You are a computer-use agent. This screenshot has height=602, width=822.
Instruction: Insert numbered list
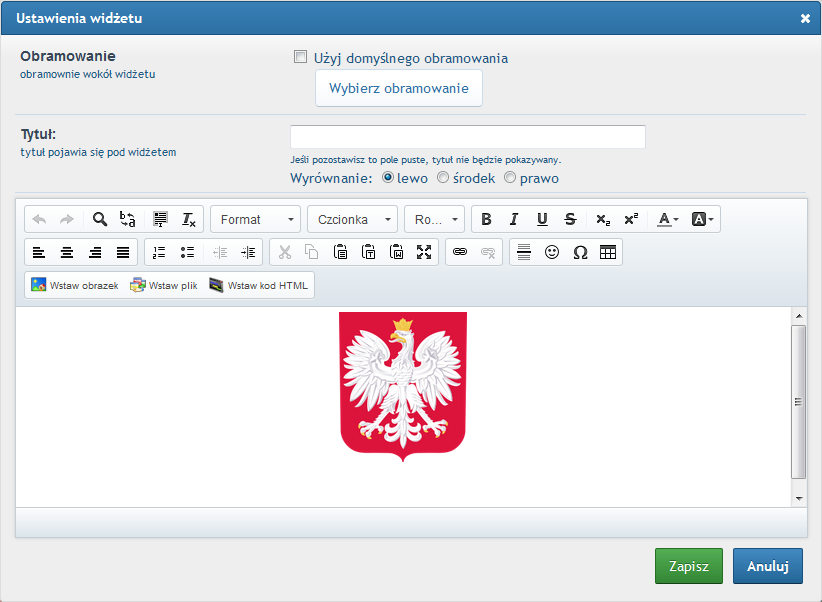pyautogui.click(x=159, y=252)
